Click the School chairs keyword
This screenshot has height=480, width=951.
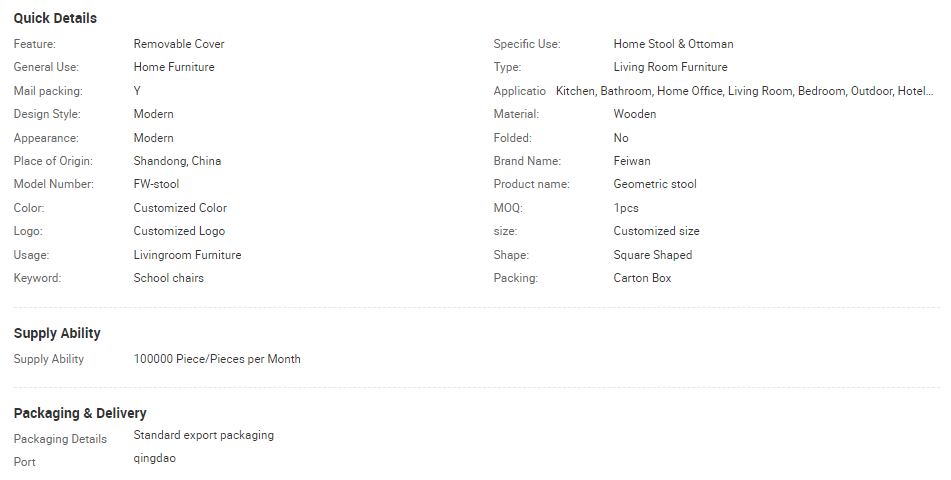tap(168, 278)
